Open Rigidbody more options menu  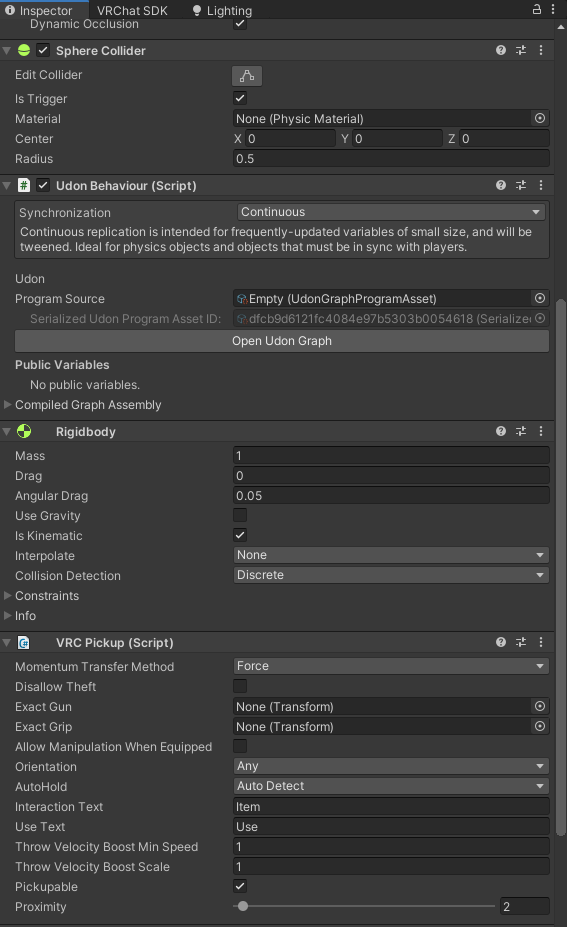[541, 431]
